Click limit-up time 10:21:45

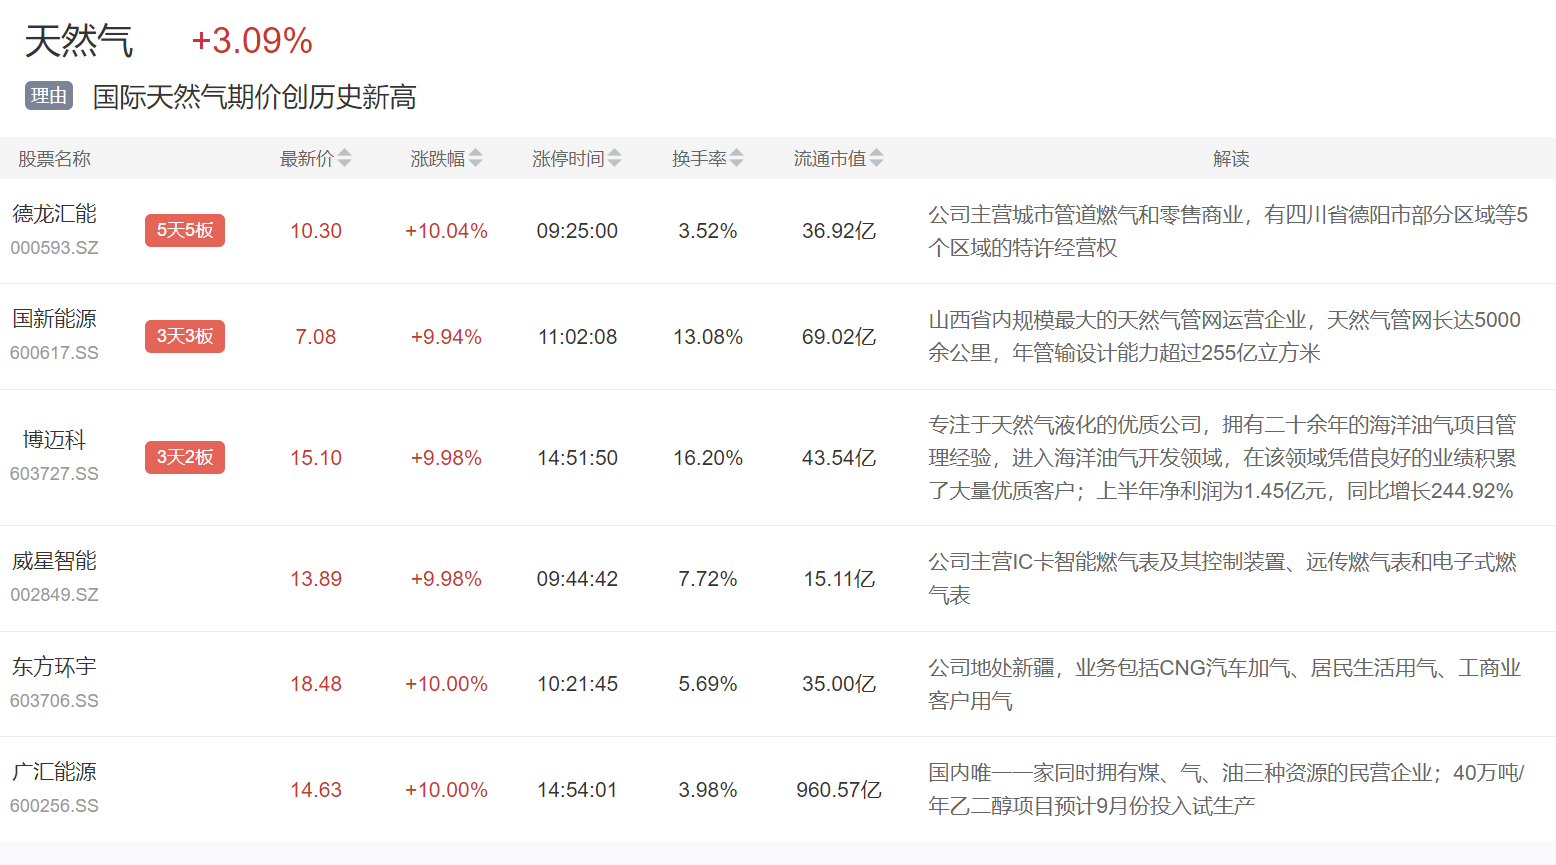577,684
